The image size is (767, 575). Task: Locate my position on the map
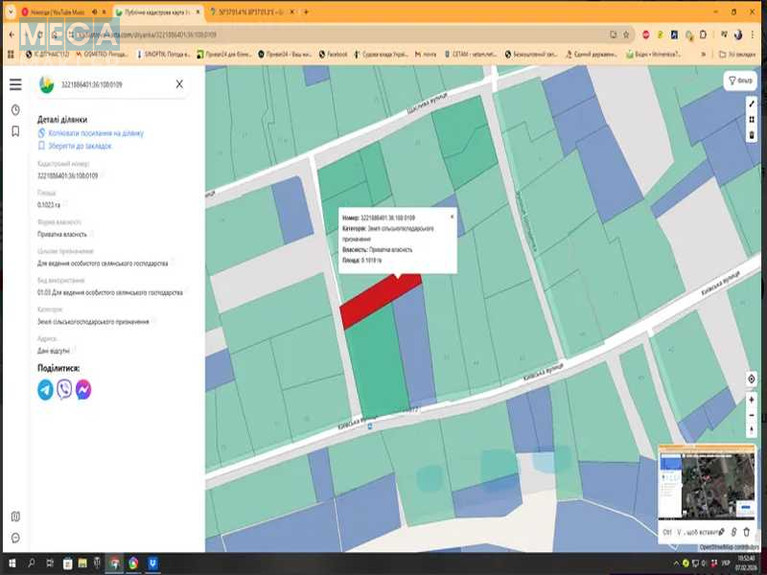click(x=752, y=379)
